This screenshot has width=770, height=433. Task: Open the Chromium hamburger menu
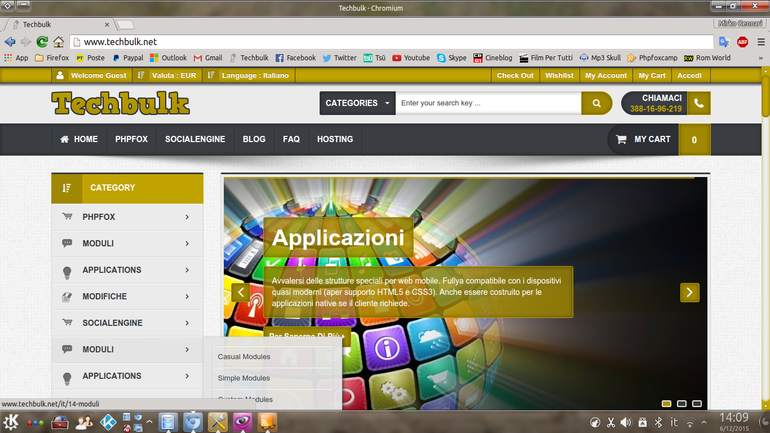761,42
